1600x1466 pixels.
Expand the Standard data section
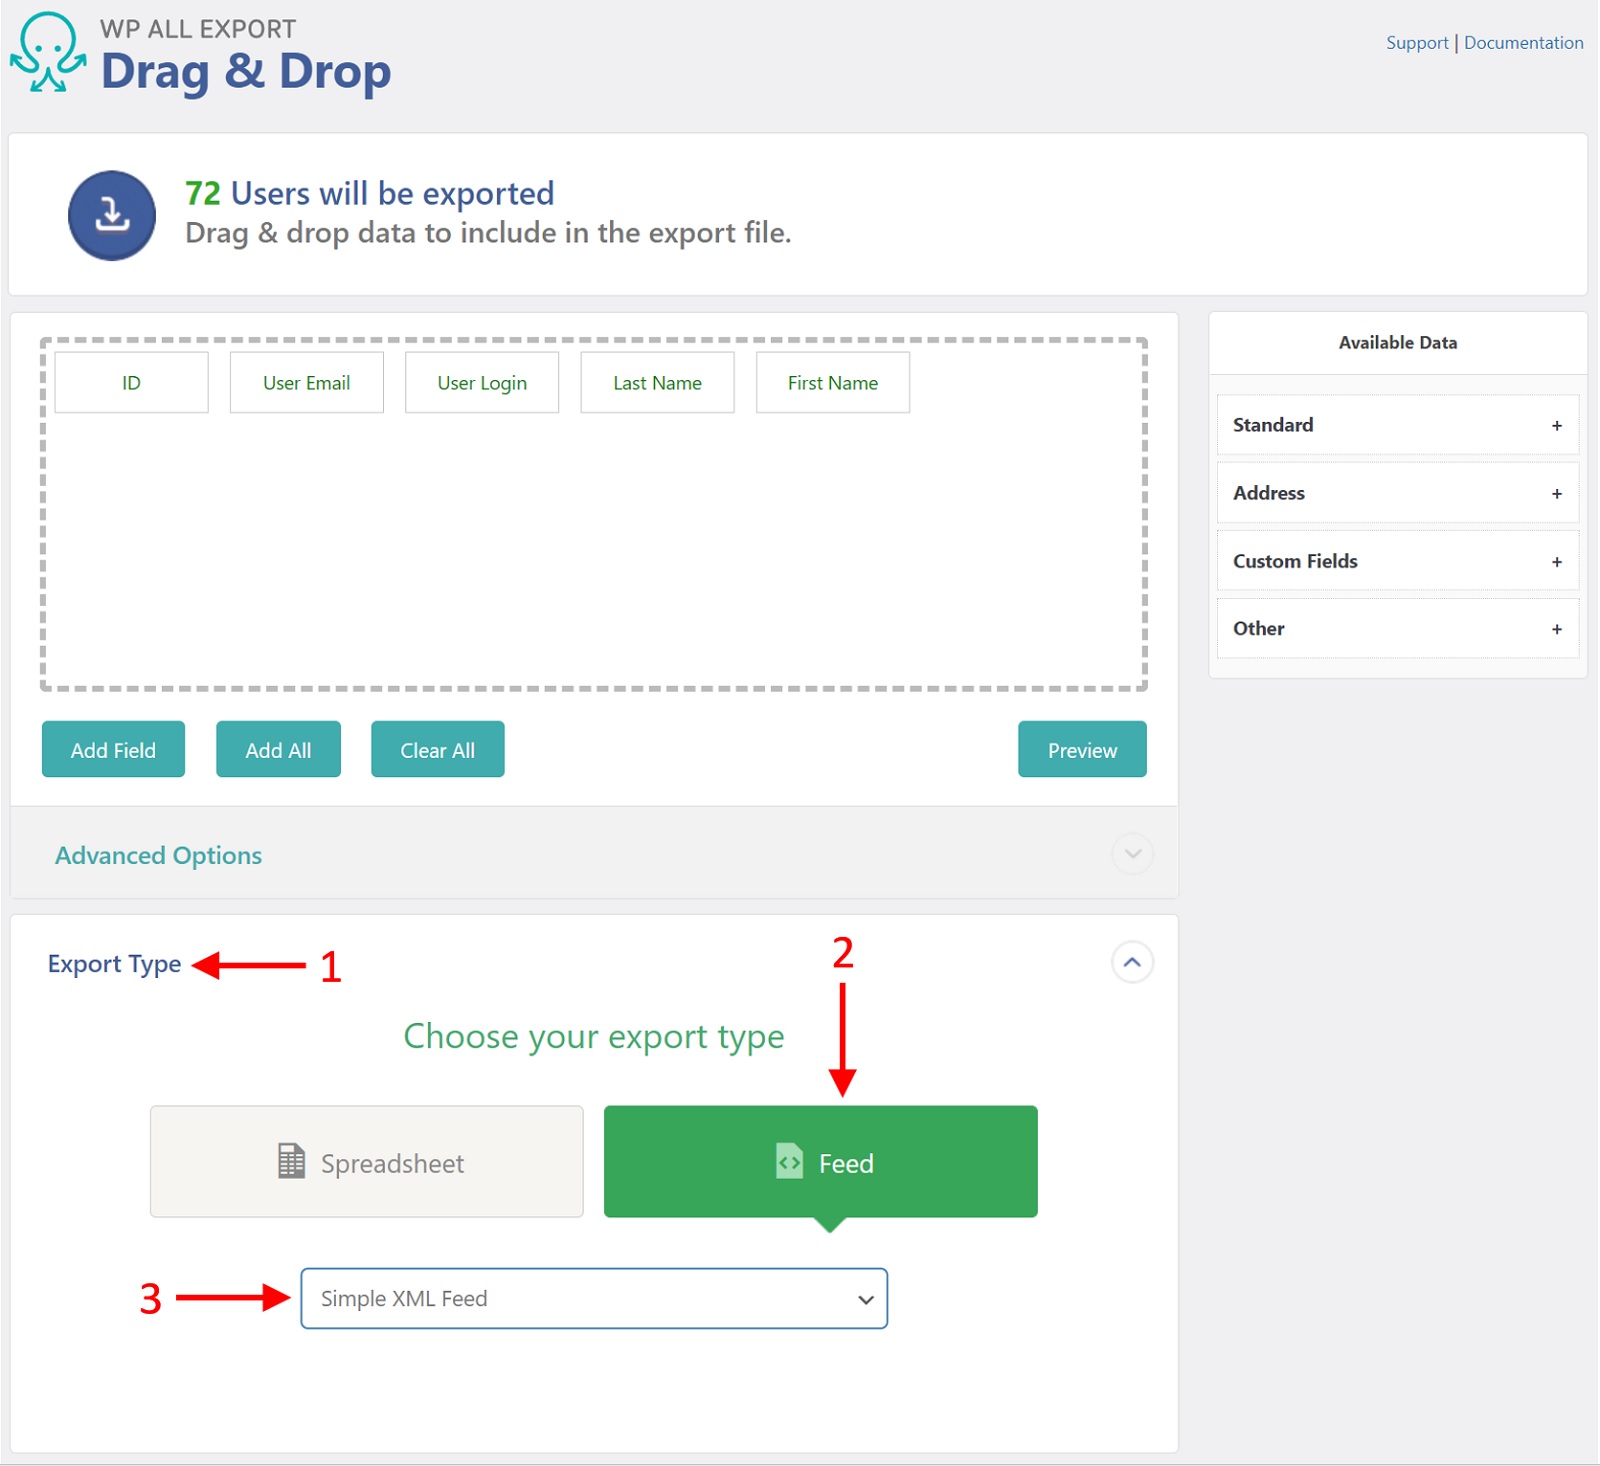point(1556,425)
